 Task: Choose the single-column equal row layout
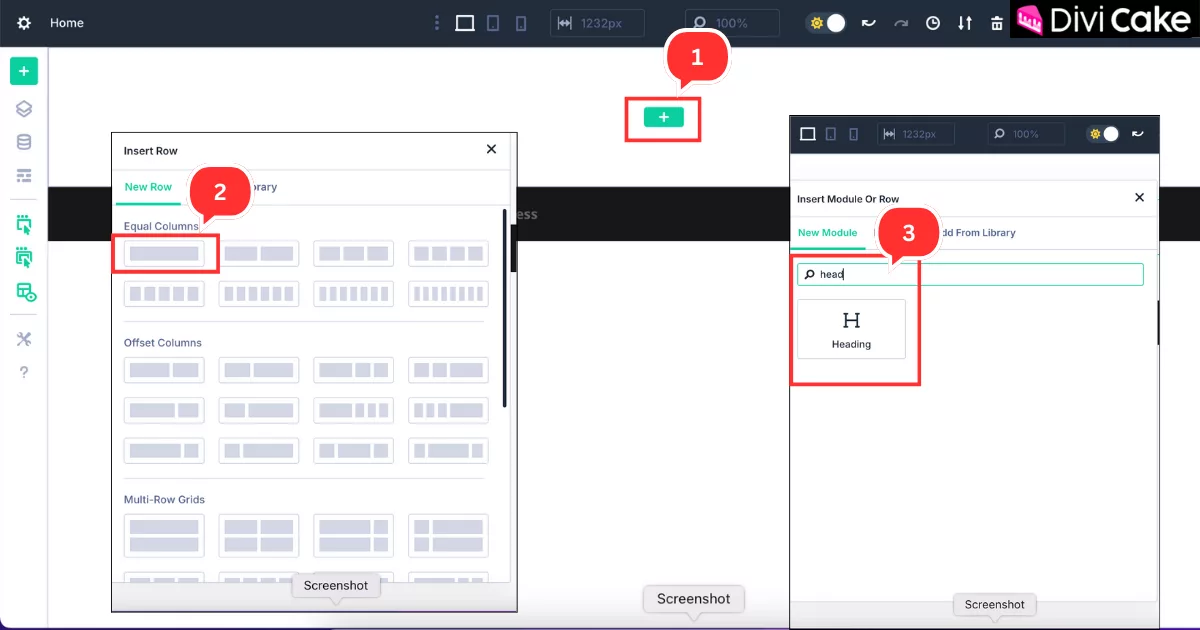pos(164,253)
